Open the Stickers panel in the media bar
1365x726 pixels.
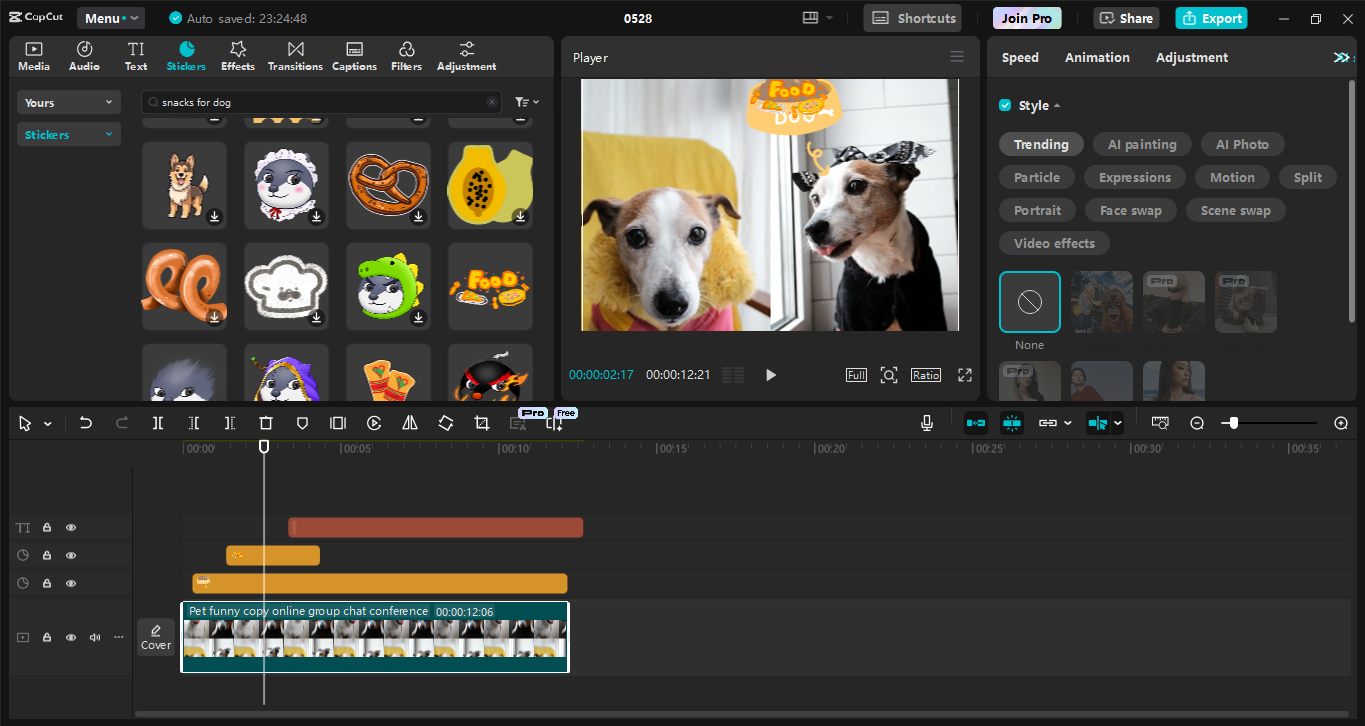(x=186, y=55)
